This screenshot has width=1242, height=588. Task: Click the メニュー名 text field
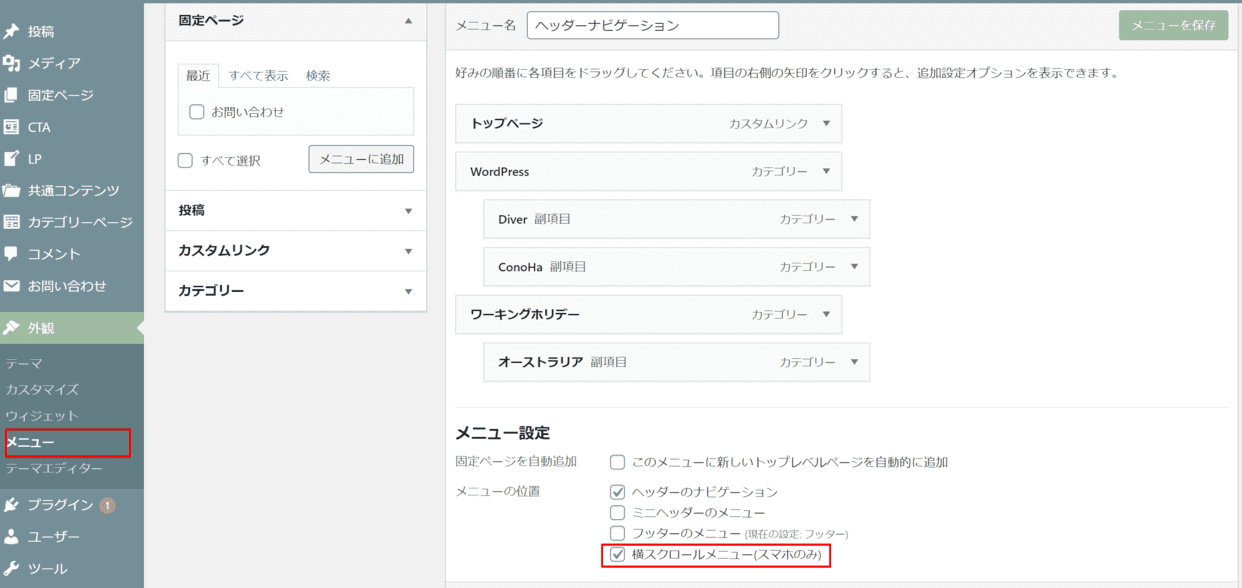(x=652, y=26)
